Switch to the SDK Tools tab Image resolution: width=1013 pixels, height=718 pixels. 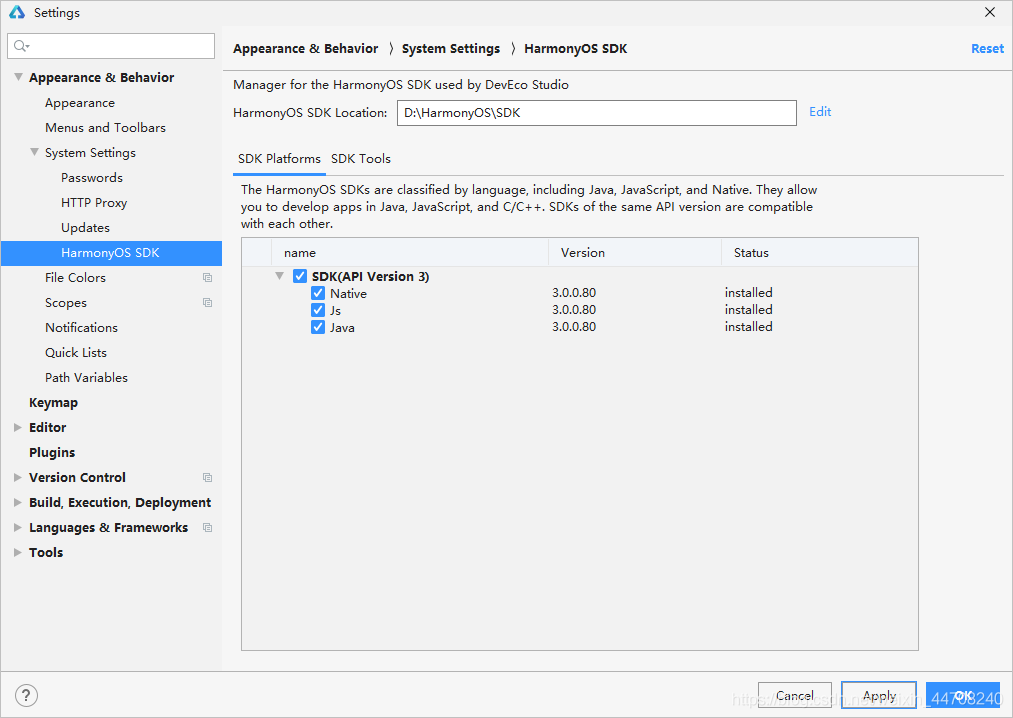361,159
